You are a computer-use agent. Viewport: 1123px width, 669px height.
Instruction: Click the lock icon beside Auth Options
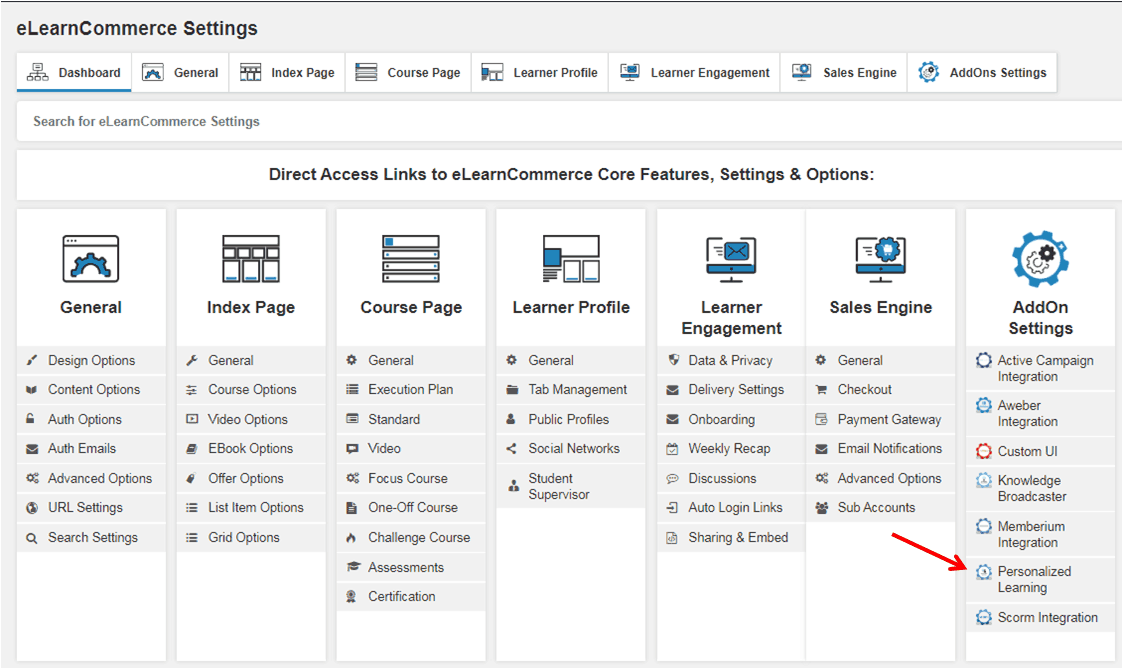[30, 419]
